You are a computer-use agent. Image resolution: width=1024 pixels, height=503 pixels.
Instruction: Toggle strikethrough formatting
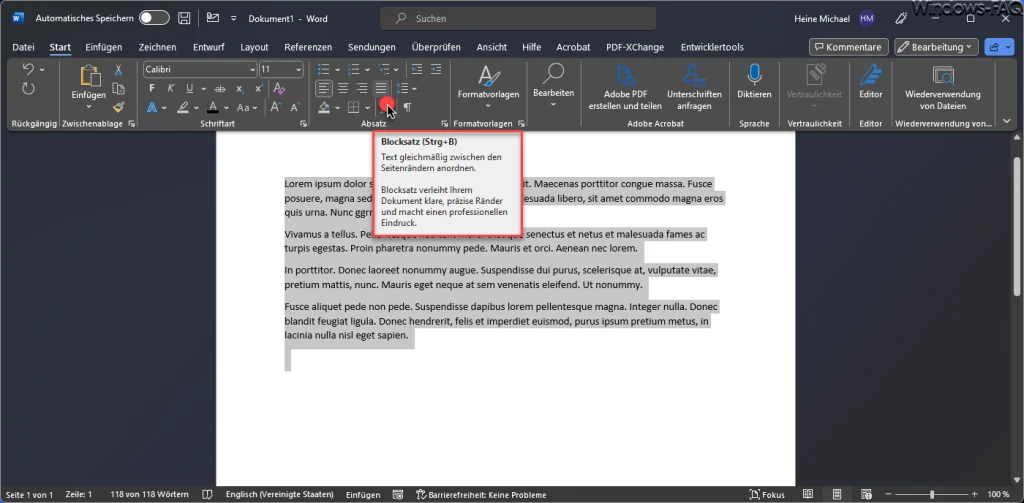pos(220,88)
